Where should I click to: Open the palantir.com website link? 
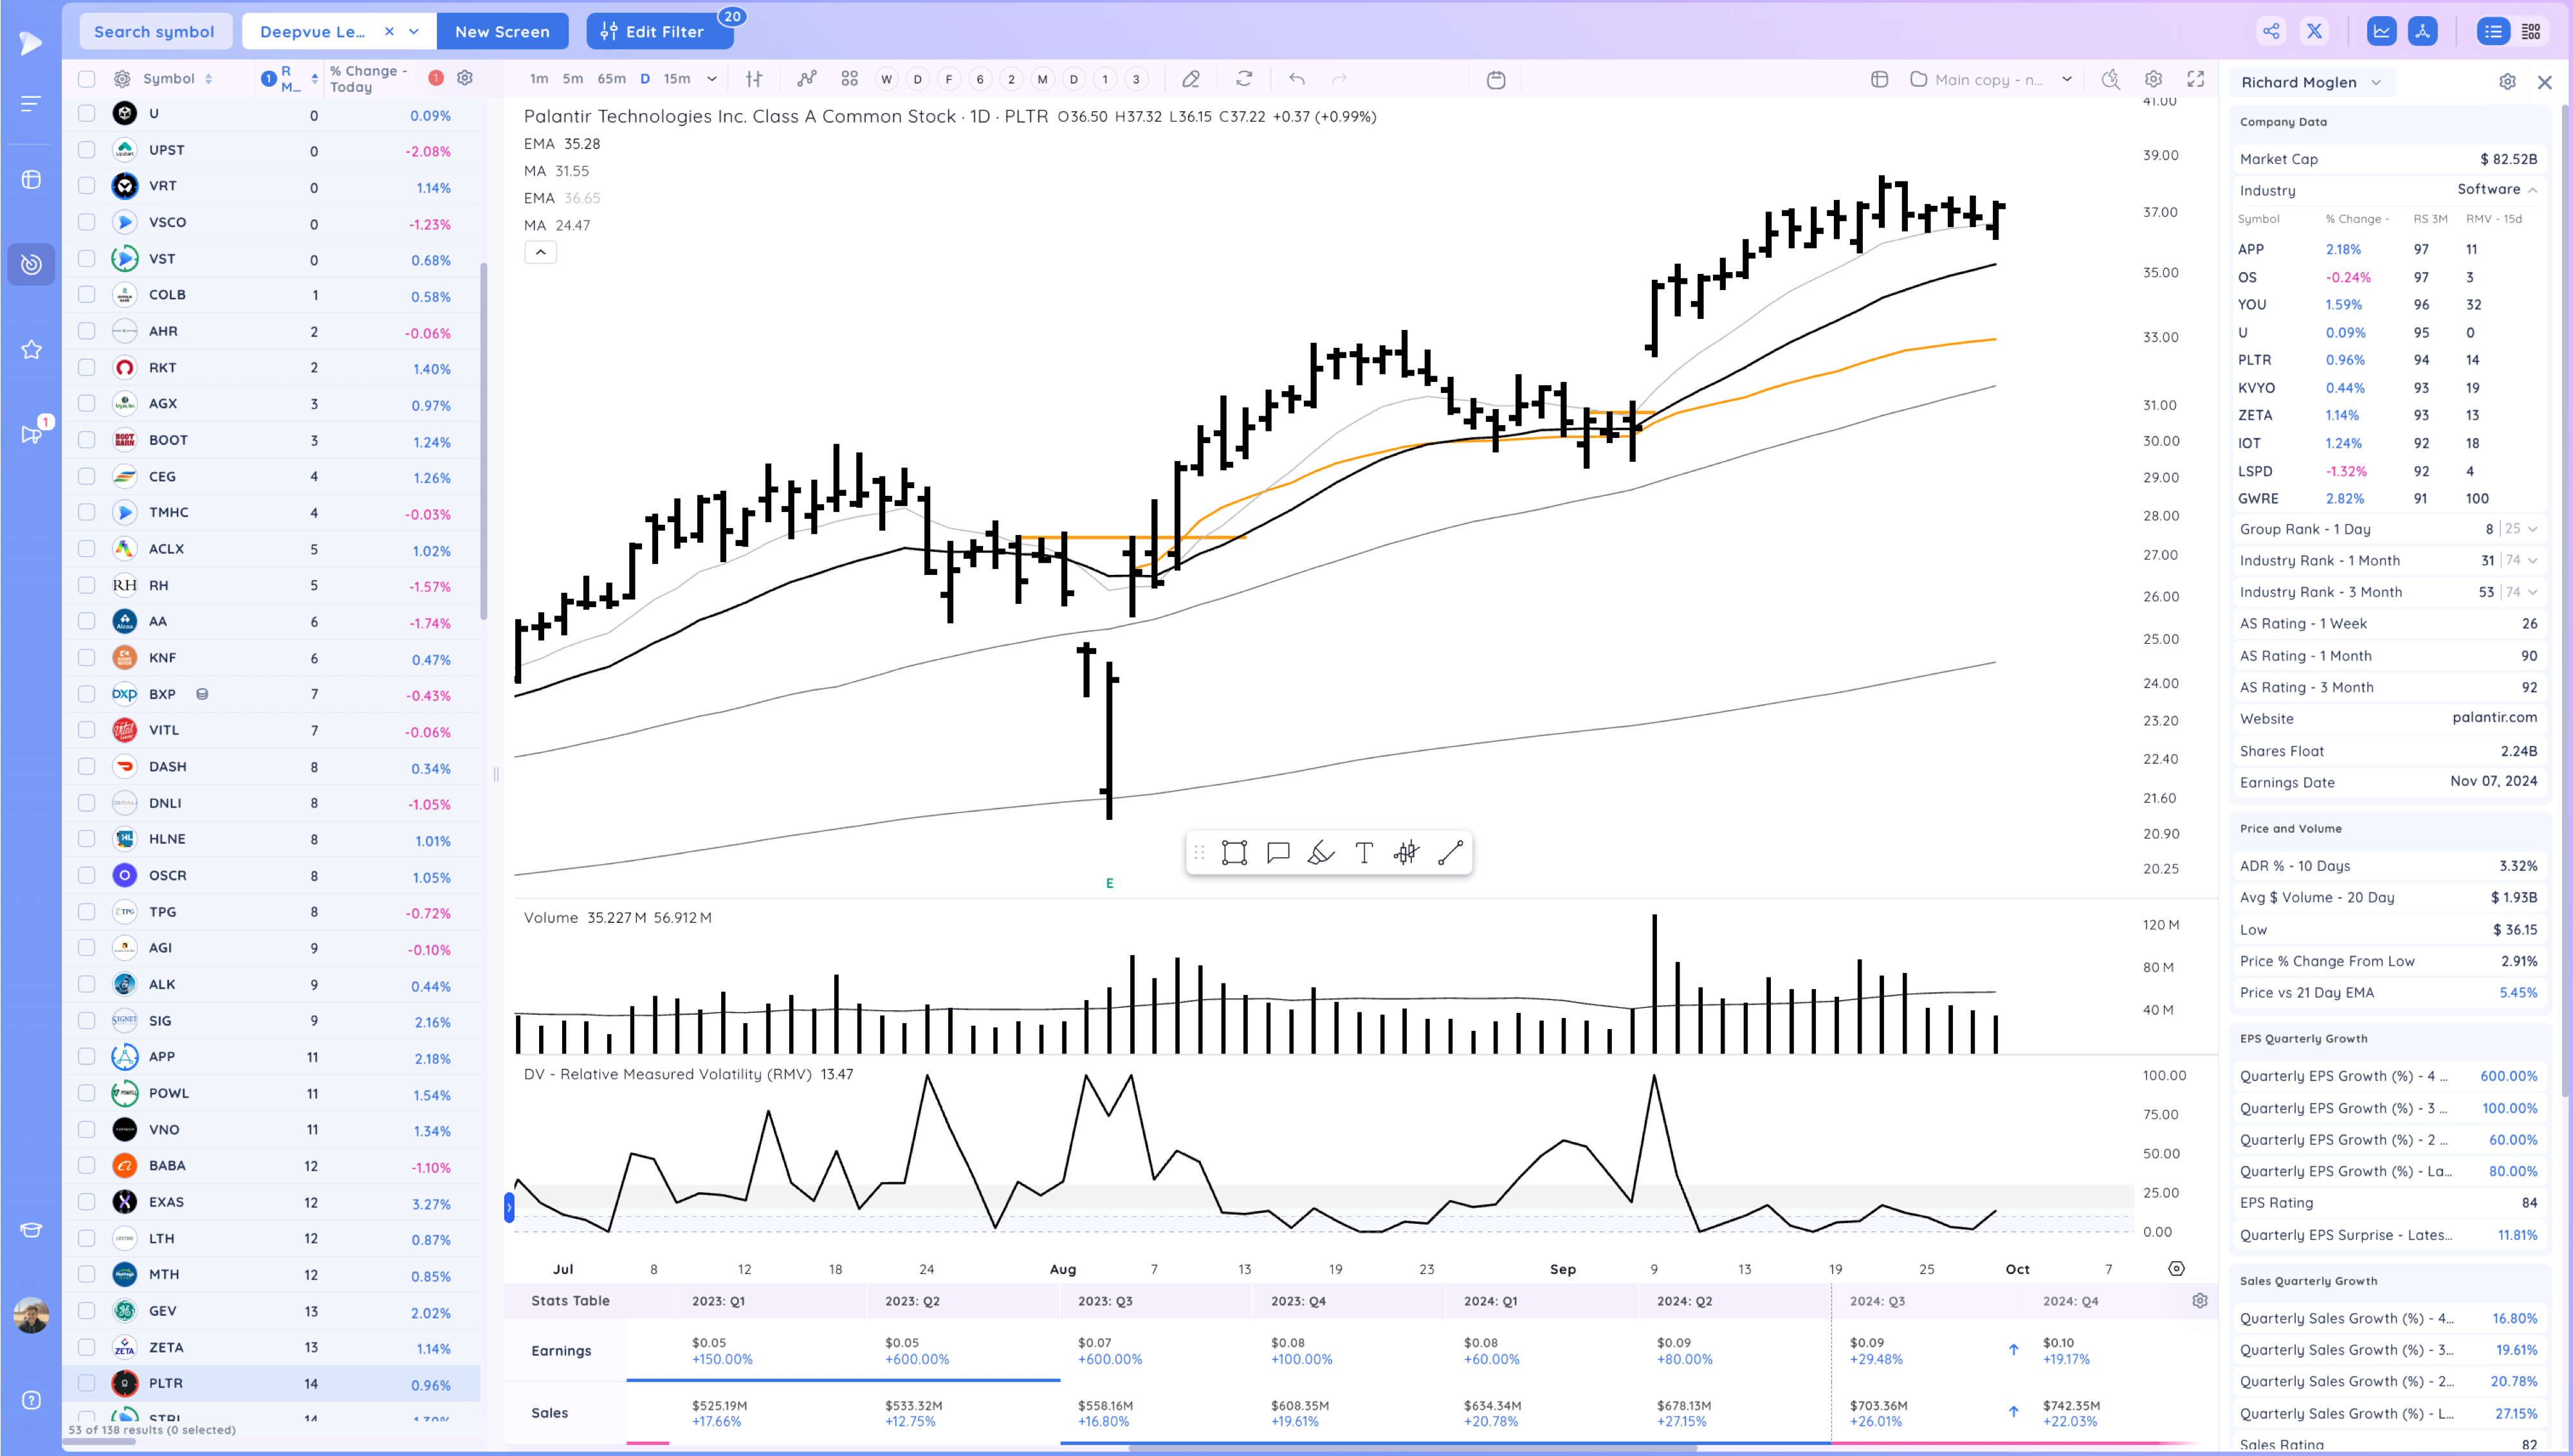tap(2494, 718)
